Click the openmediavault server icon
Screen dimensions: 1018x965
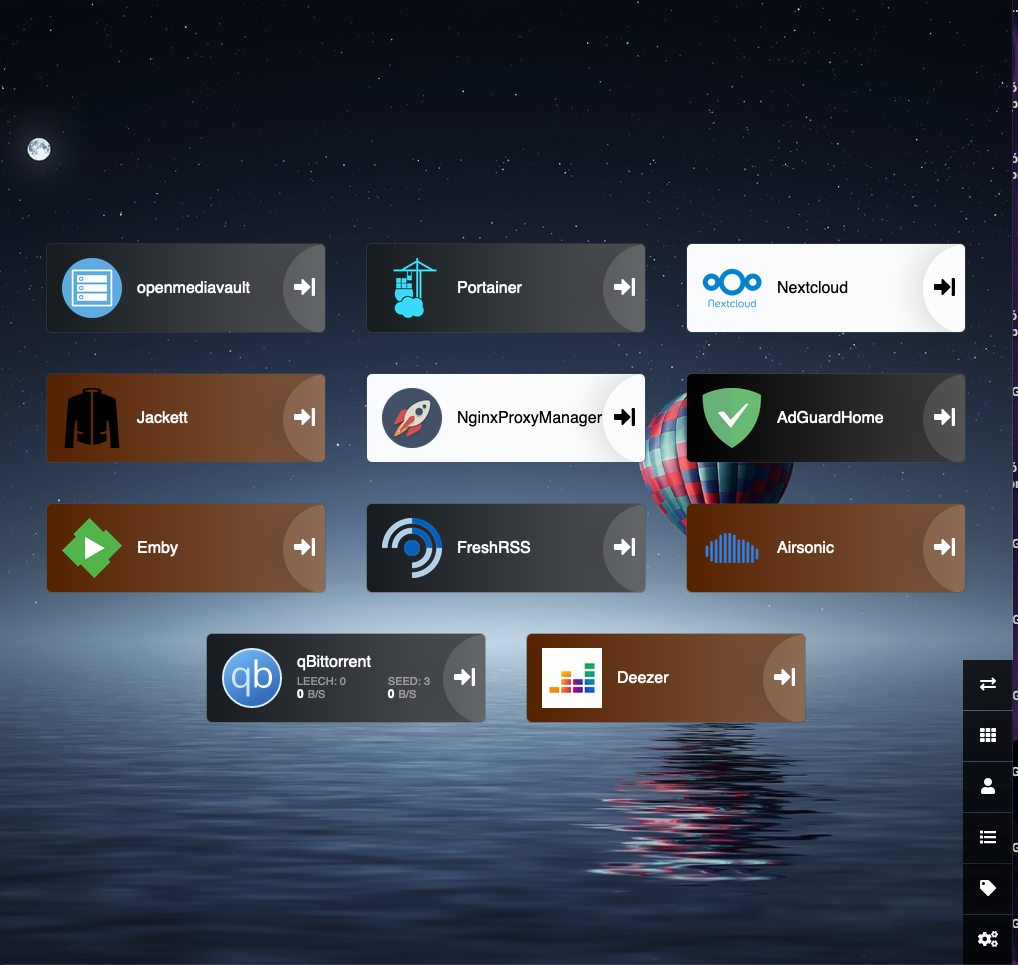92,288
